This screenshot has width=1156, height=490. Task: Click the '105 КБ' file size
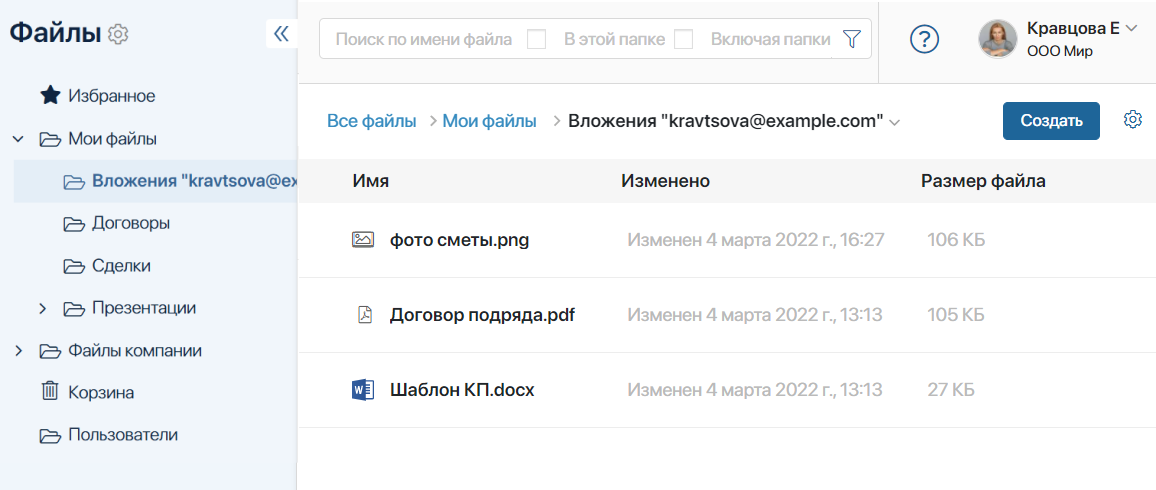point(956,315)
